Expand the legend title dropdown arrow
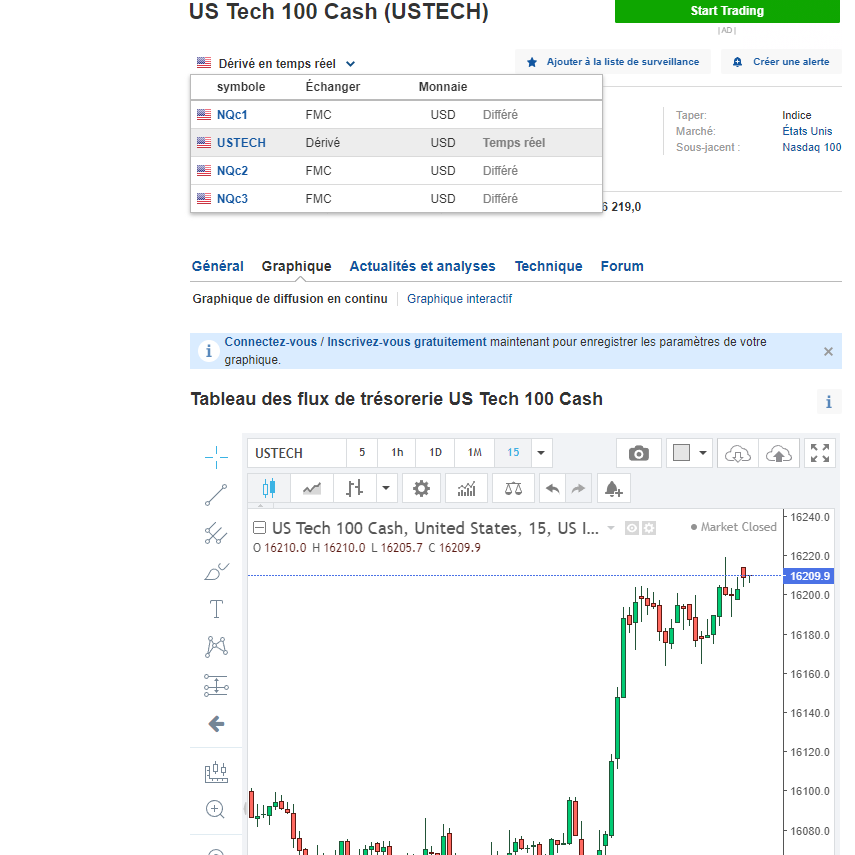The width and height of the screenshot is (855, 855). pyautogui.click(x=611, y=528)
